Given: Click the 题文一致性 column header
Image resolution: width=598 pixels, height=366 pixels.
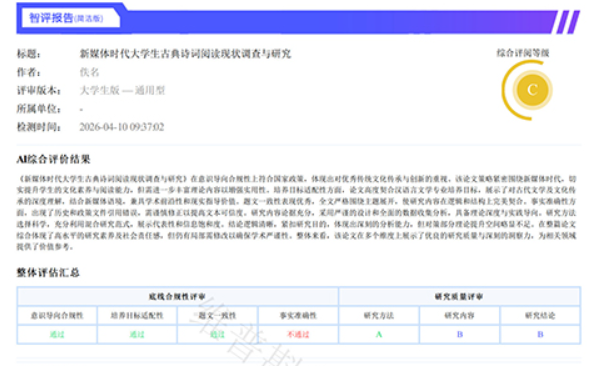Looking at the screenshot, I should coord(218,315).
